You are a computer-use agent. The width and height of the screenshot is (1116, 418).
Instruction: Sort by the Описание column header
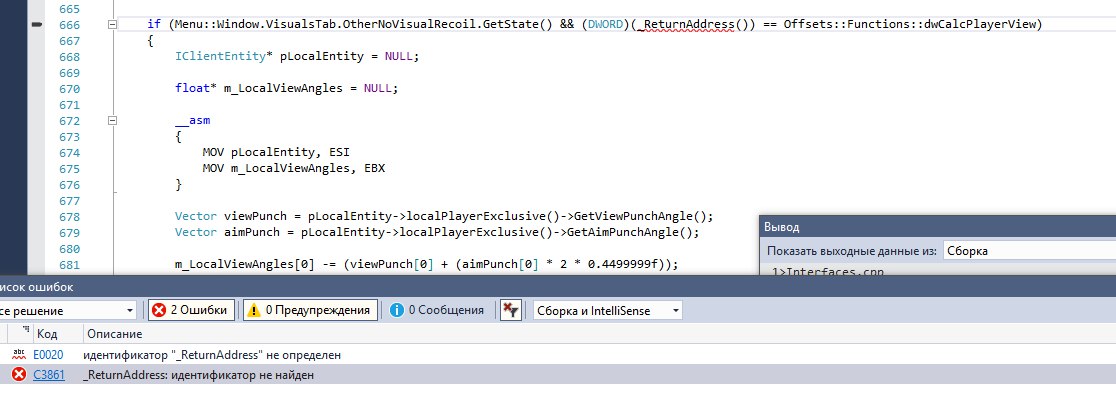pos(114,333)
